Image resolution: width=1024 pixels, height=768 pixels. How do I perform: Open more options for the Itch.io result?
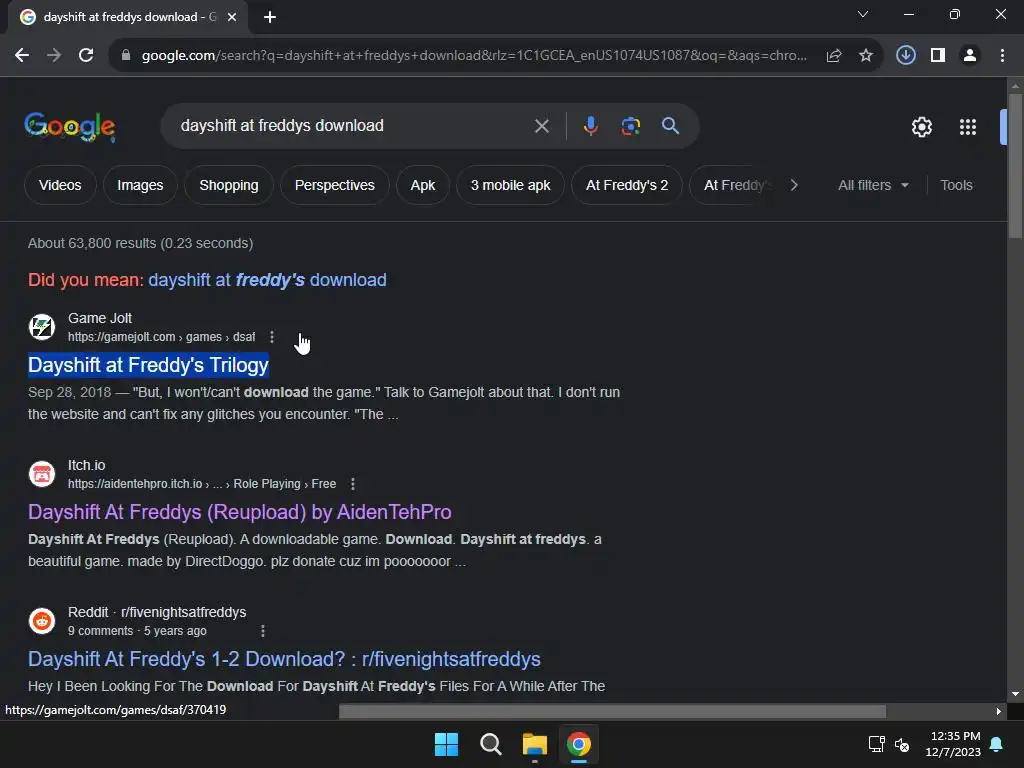tap(353, 484)
